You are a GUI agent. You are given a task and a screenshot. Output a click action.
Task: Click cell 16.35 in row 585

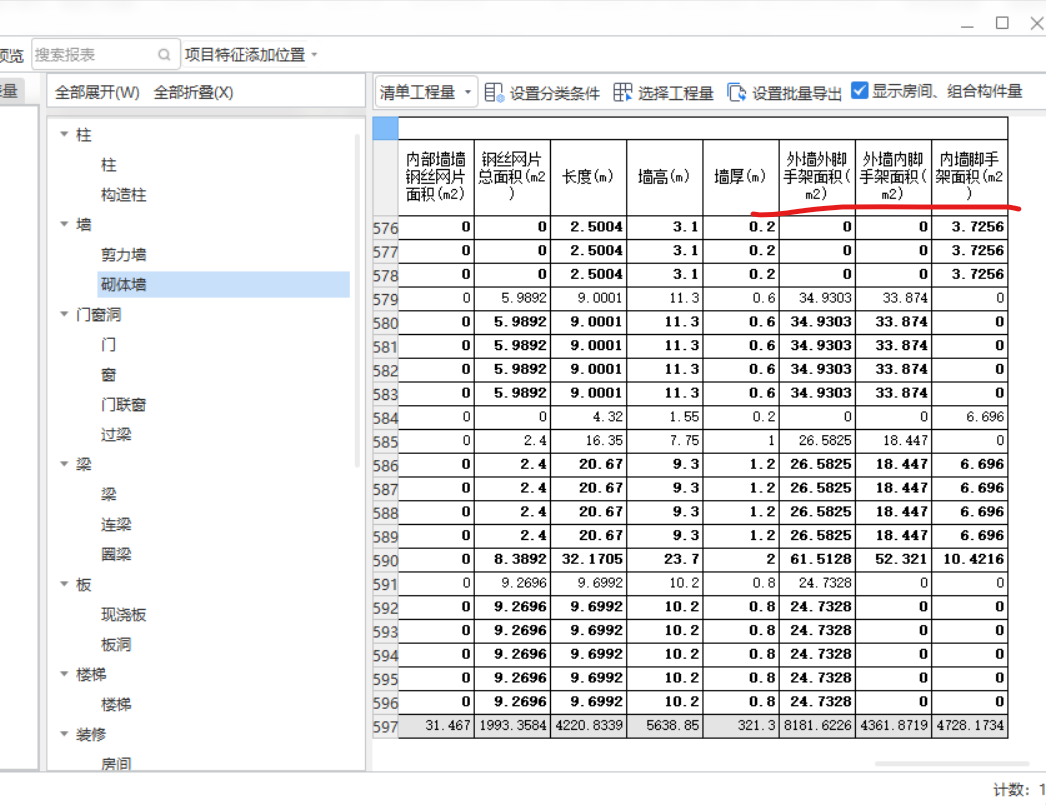point(588,440)
